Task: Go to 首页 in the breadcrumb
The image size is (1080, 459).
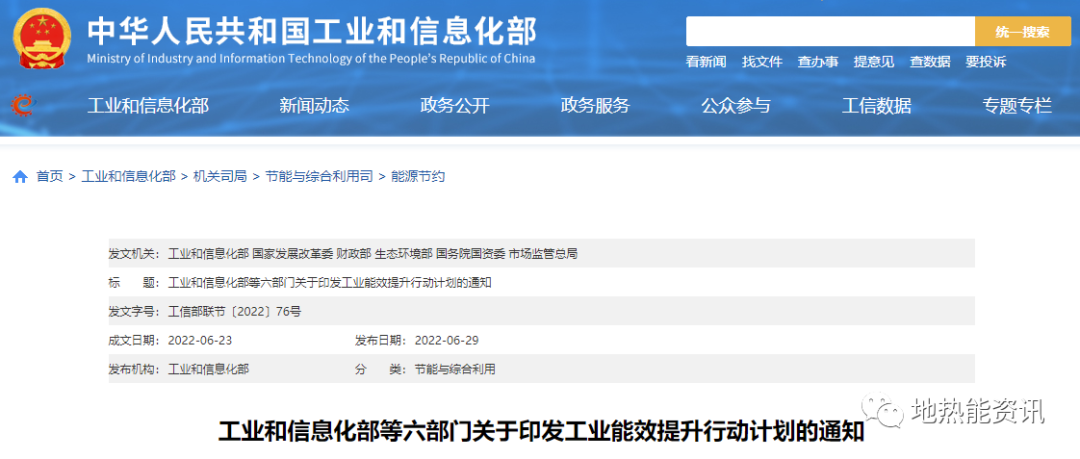Action: [50, 177]
